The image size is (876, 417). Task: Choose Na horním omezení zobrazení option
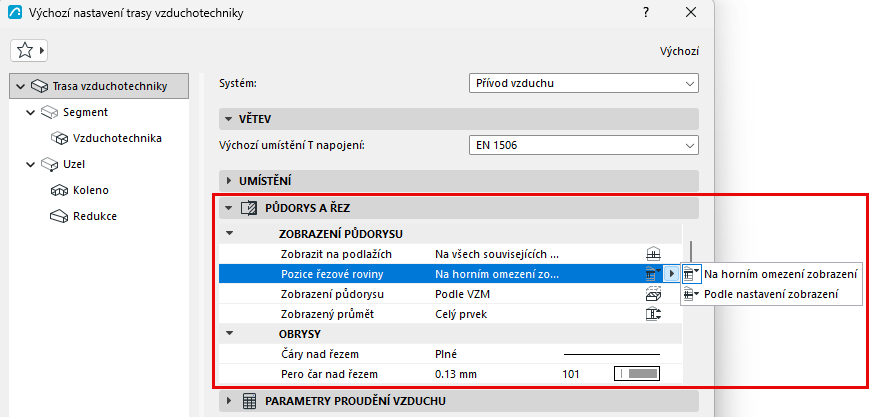click(771, 274)
